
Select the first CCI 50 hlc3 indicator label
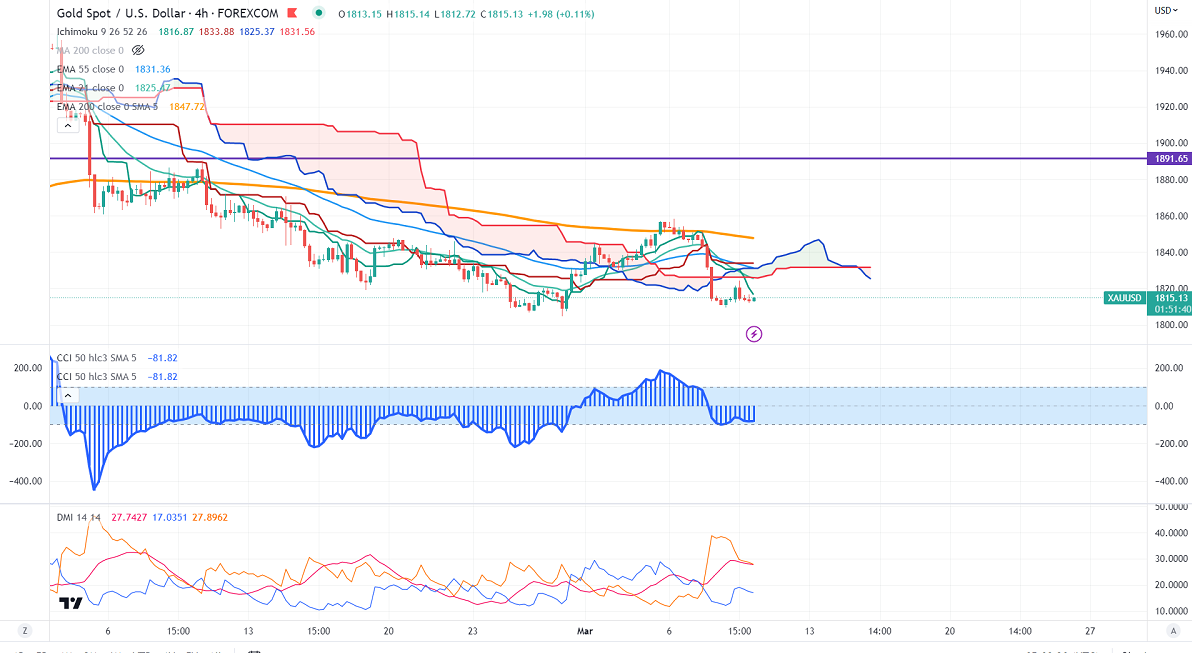[98, 357]
